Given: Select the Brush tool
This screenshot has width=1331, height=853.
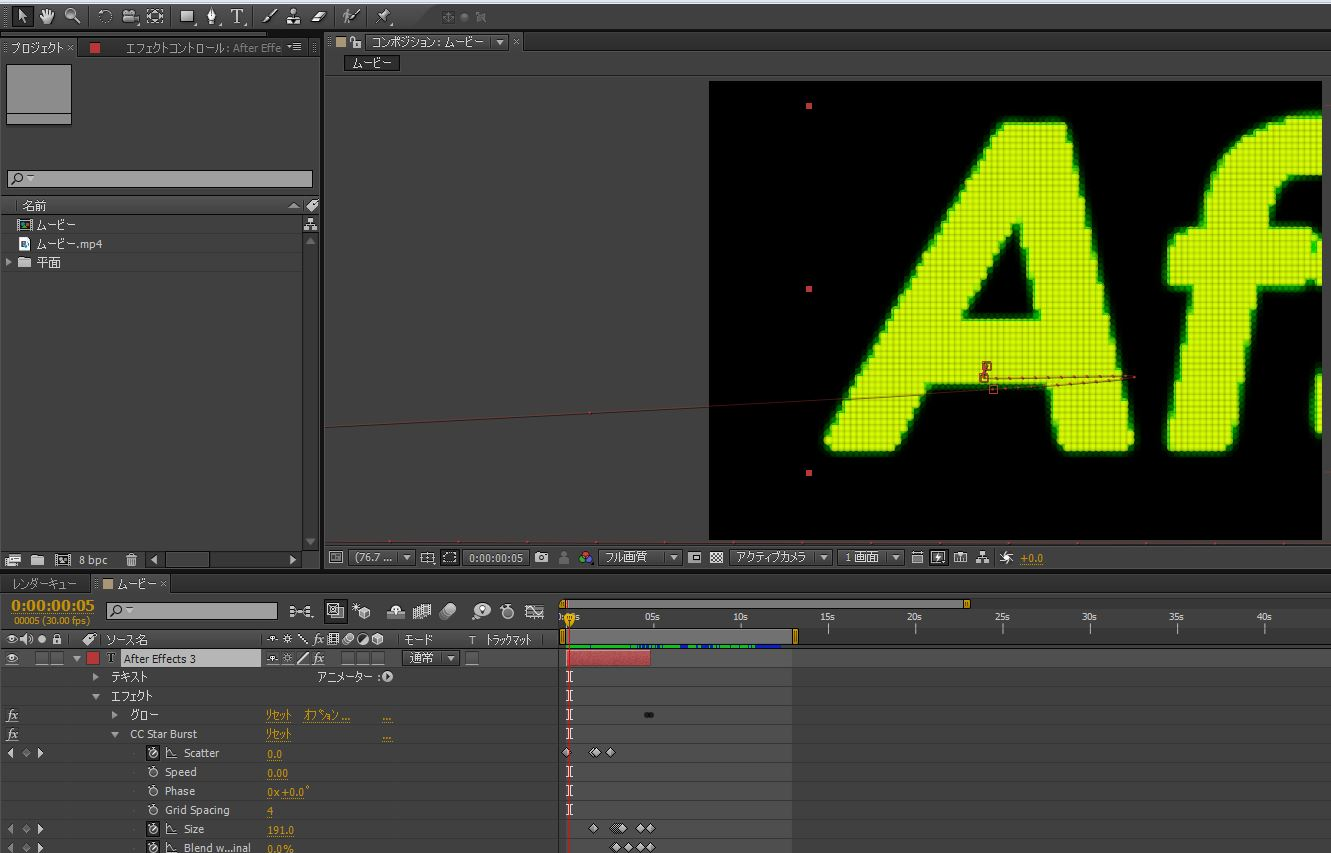Looking at the screenshot, I should click(x=269, y=16).
